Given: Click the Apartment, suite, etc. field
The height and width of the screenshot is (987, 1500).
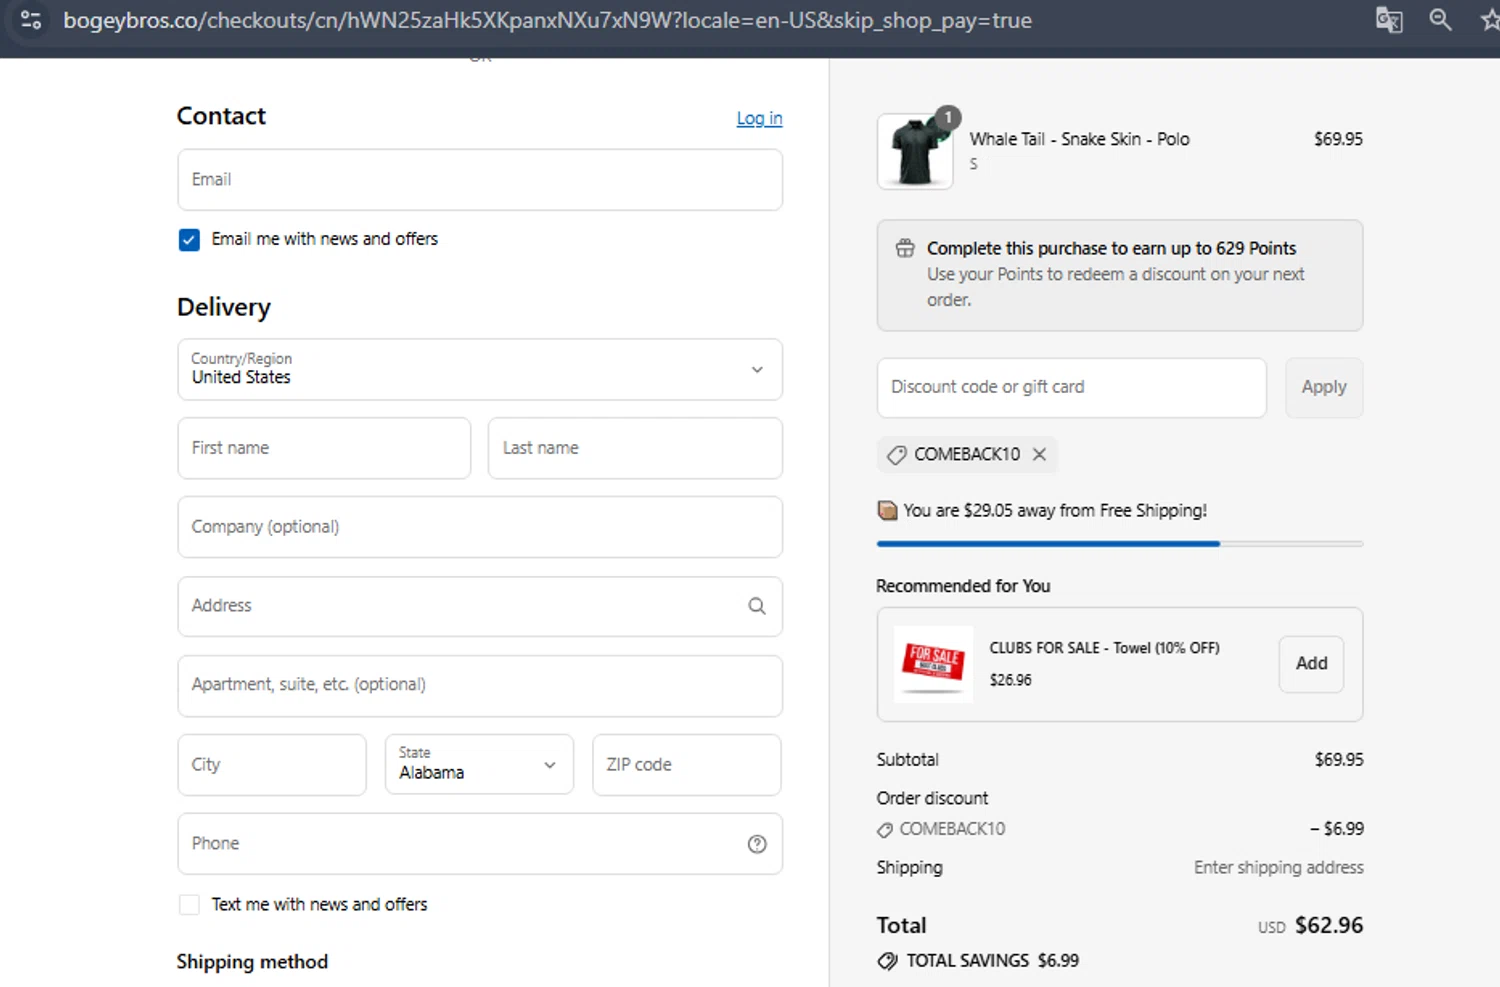Looking at the screenshot, I should click(480, 686).
